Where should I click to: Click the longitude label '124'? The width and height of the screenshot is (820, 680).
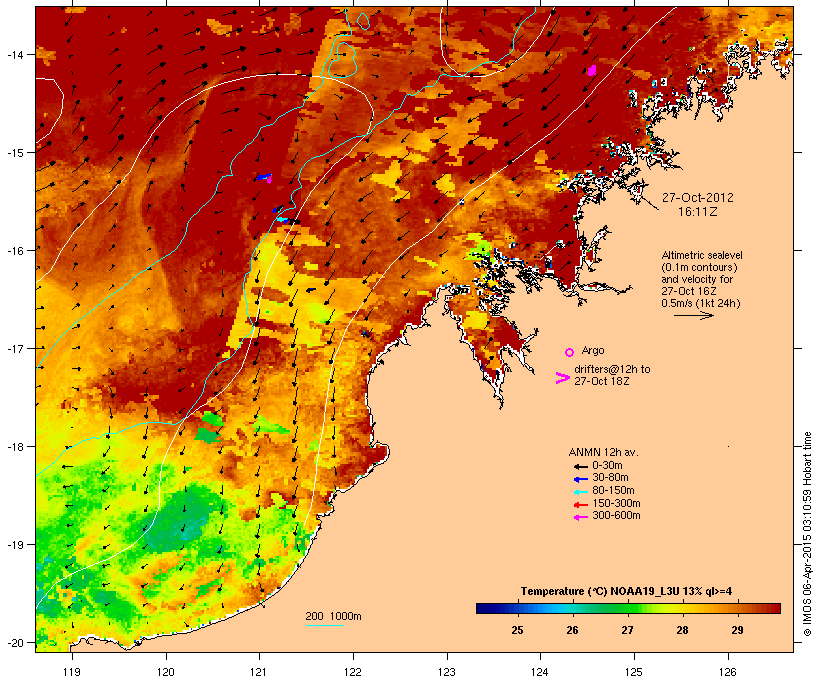(540, 672)
